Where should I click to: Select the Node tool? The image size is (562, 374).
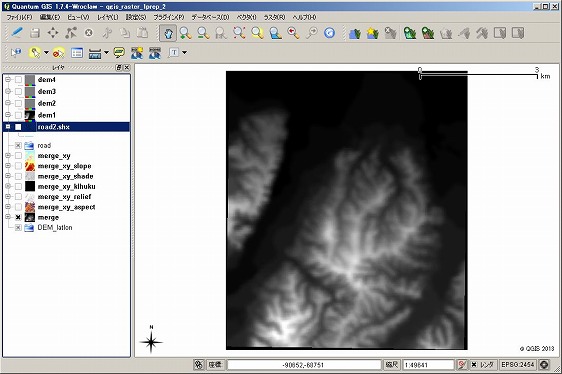[71, 33]
